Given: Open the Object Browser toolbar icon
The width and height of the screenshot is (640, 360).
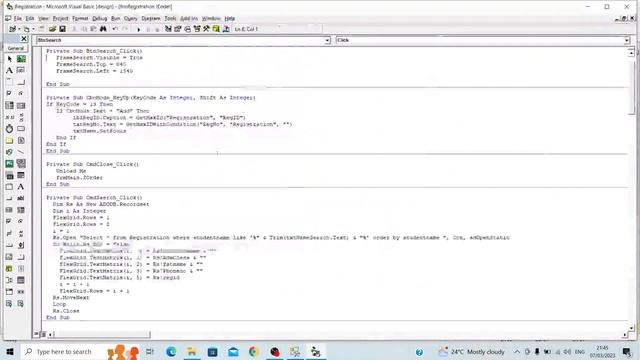Looking at the screenshot, I should tap(197, 29).
